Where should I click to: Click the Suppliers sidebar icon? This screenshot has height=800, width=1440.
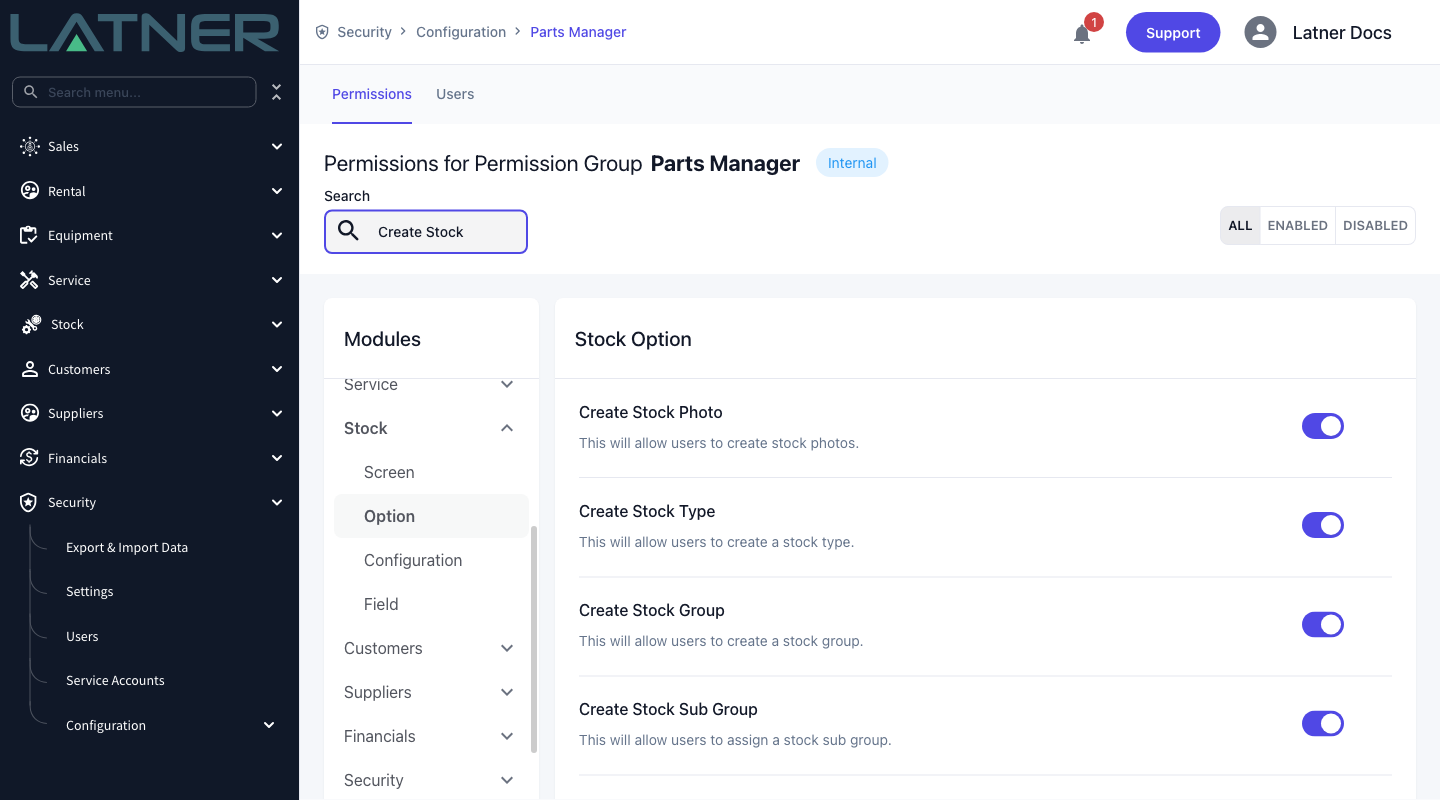point(29,413)
